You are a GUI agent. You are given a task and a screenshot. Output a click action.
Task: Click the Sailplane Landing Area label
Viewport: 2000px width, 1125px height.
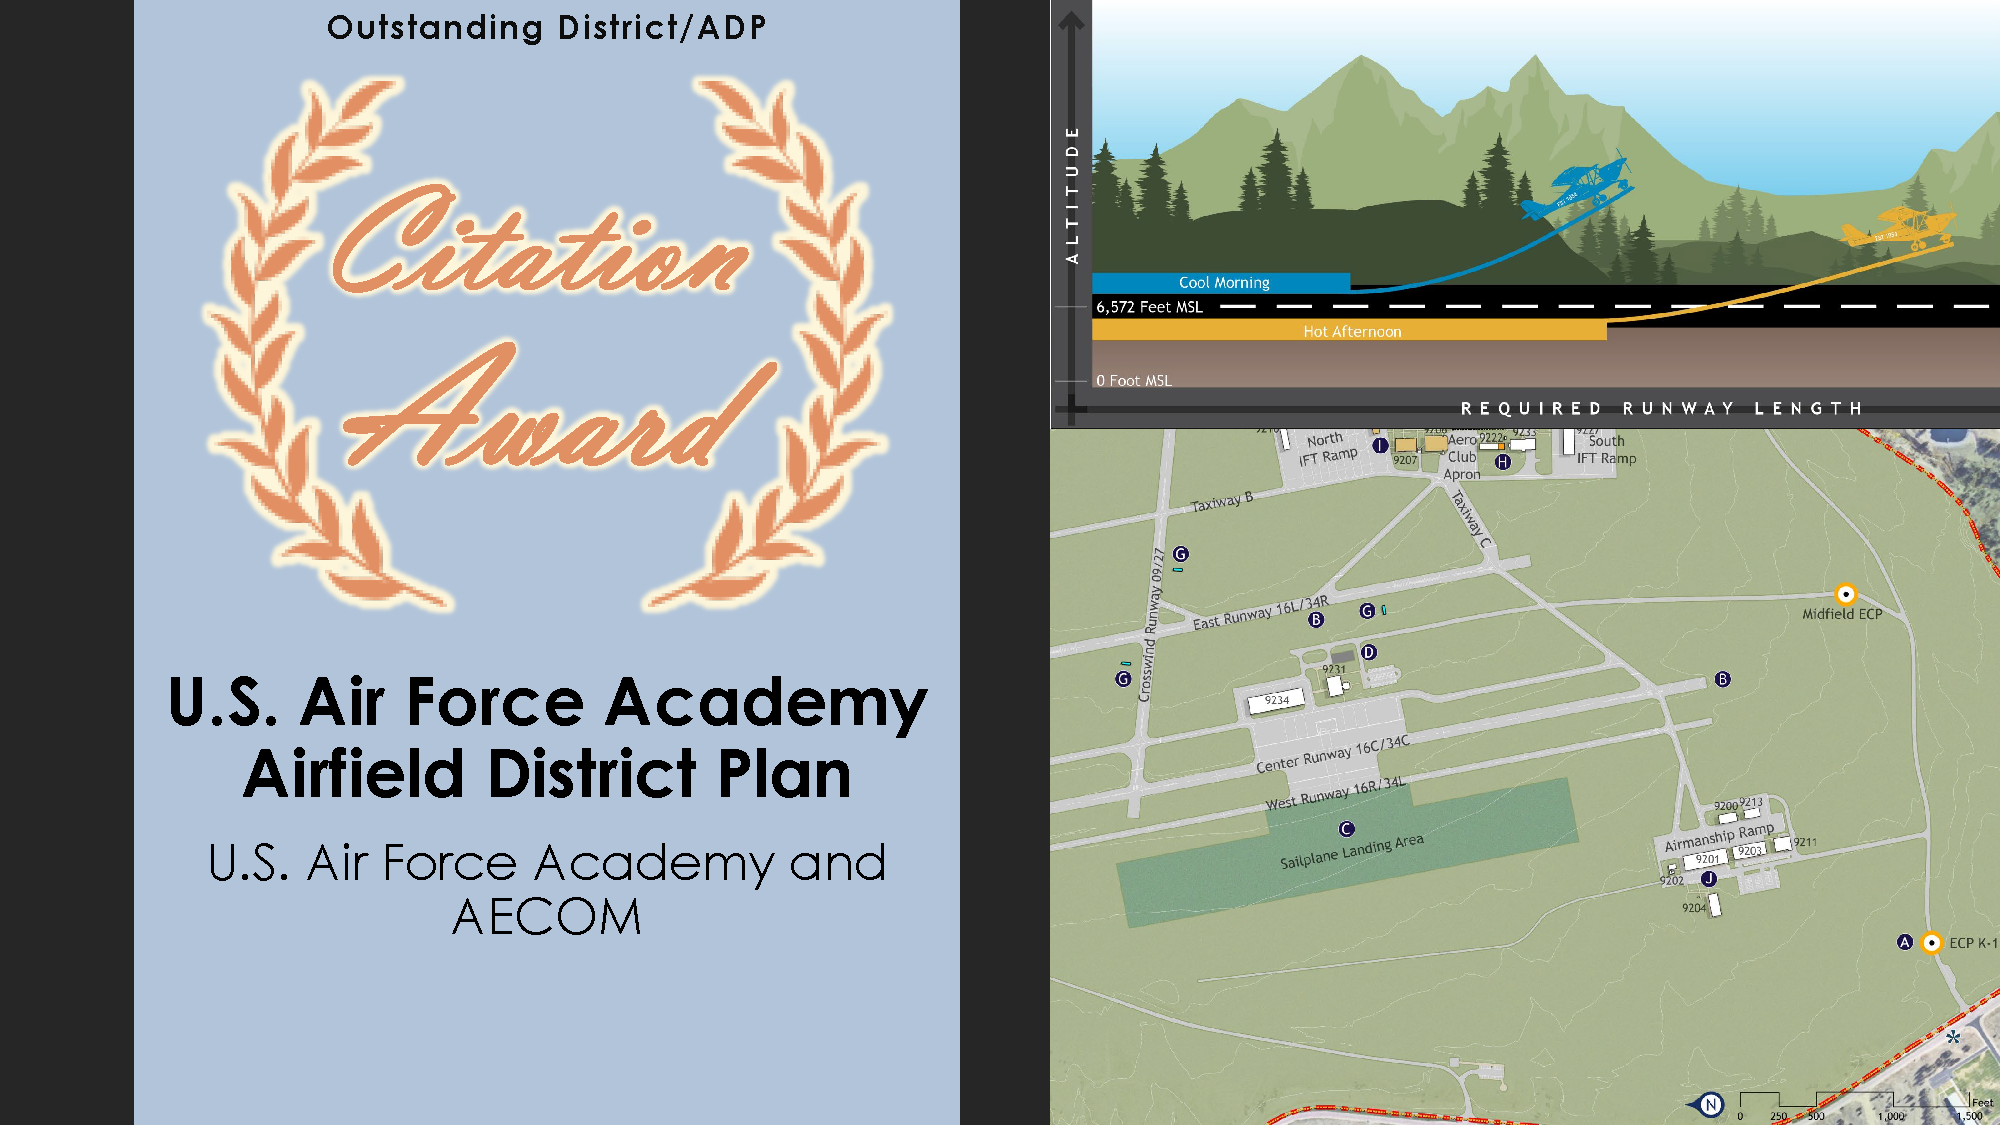(x=1351, y=851)
